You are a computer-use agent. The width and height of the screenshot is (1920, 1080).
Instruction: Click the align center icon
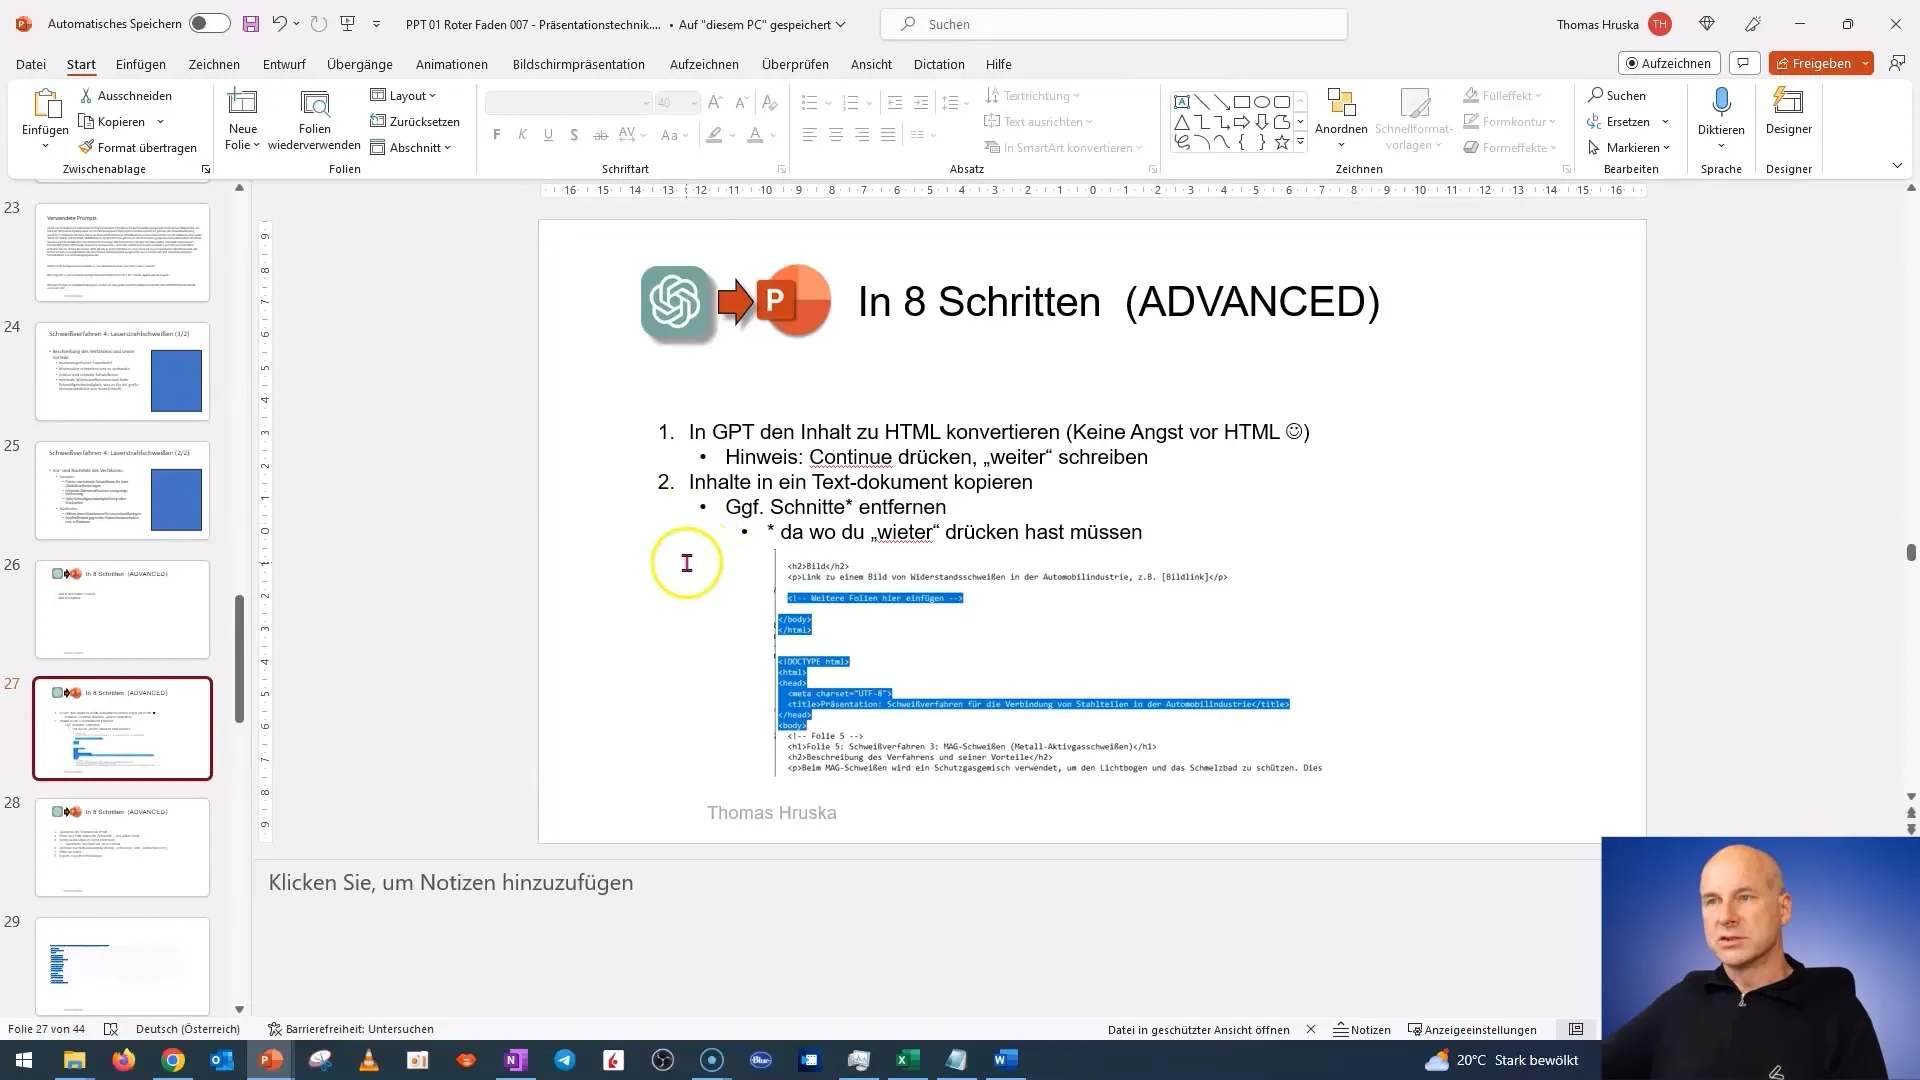click(836, 135)
